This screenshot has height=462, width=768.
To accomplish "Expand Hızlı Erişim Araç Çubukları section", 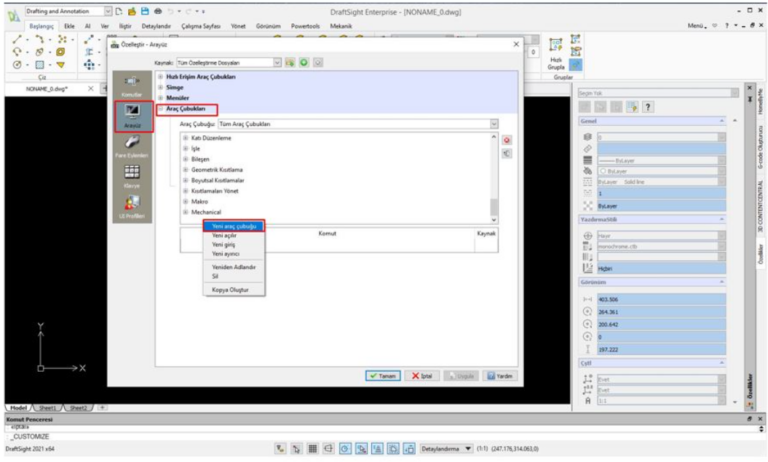I will 160,76.
